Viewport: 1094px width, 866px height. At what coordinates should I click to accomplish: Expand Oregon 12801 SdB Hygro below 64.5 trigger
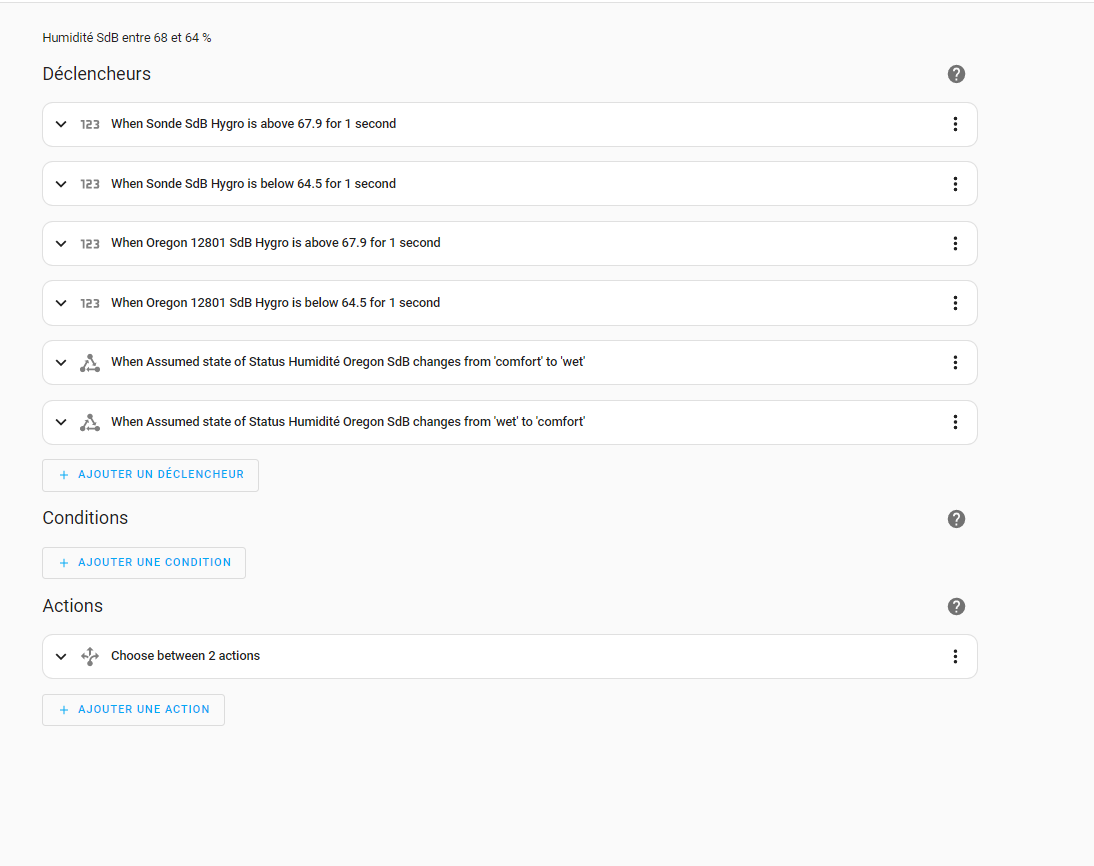61,303
